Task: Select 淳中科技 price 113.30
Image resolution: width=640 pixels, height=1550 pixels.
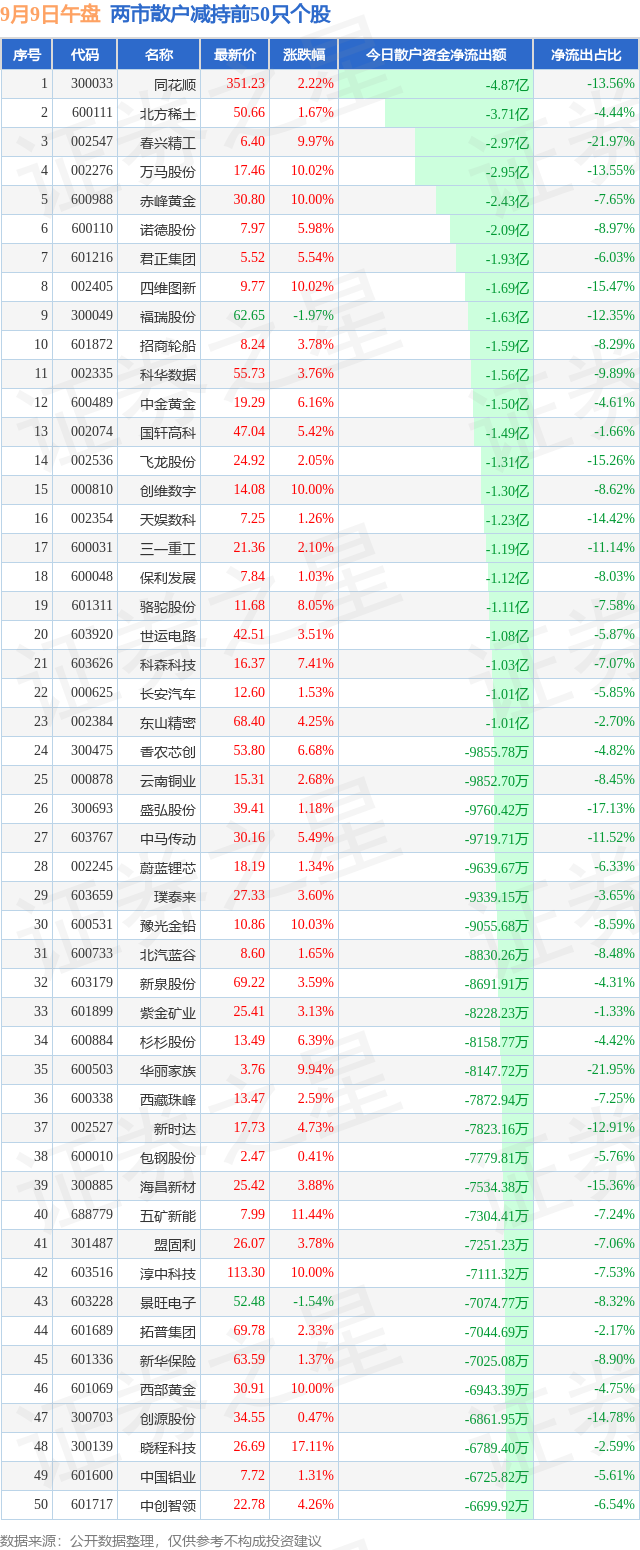Action: (246, 1271)
